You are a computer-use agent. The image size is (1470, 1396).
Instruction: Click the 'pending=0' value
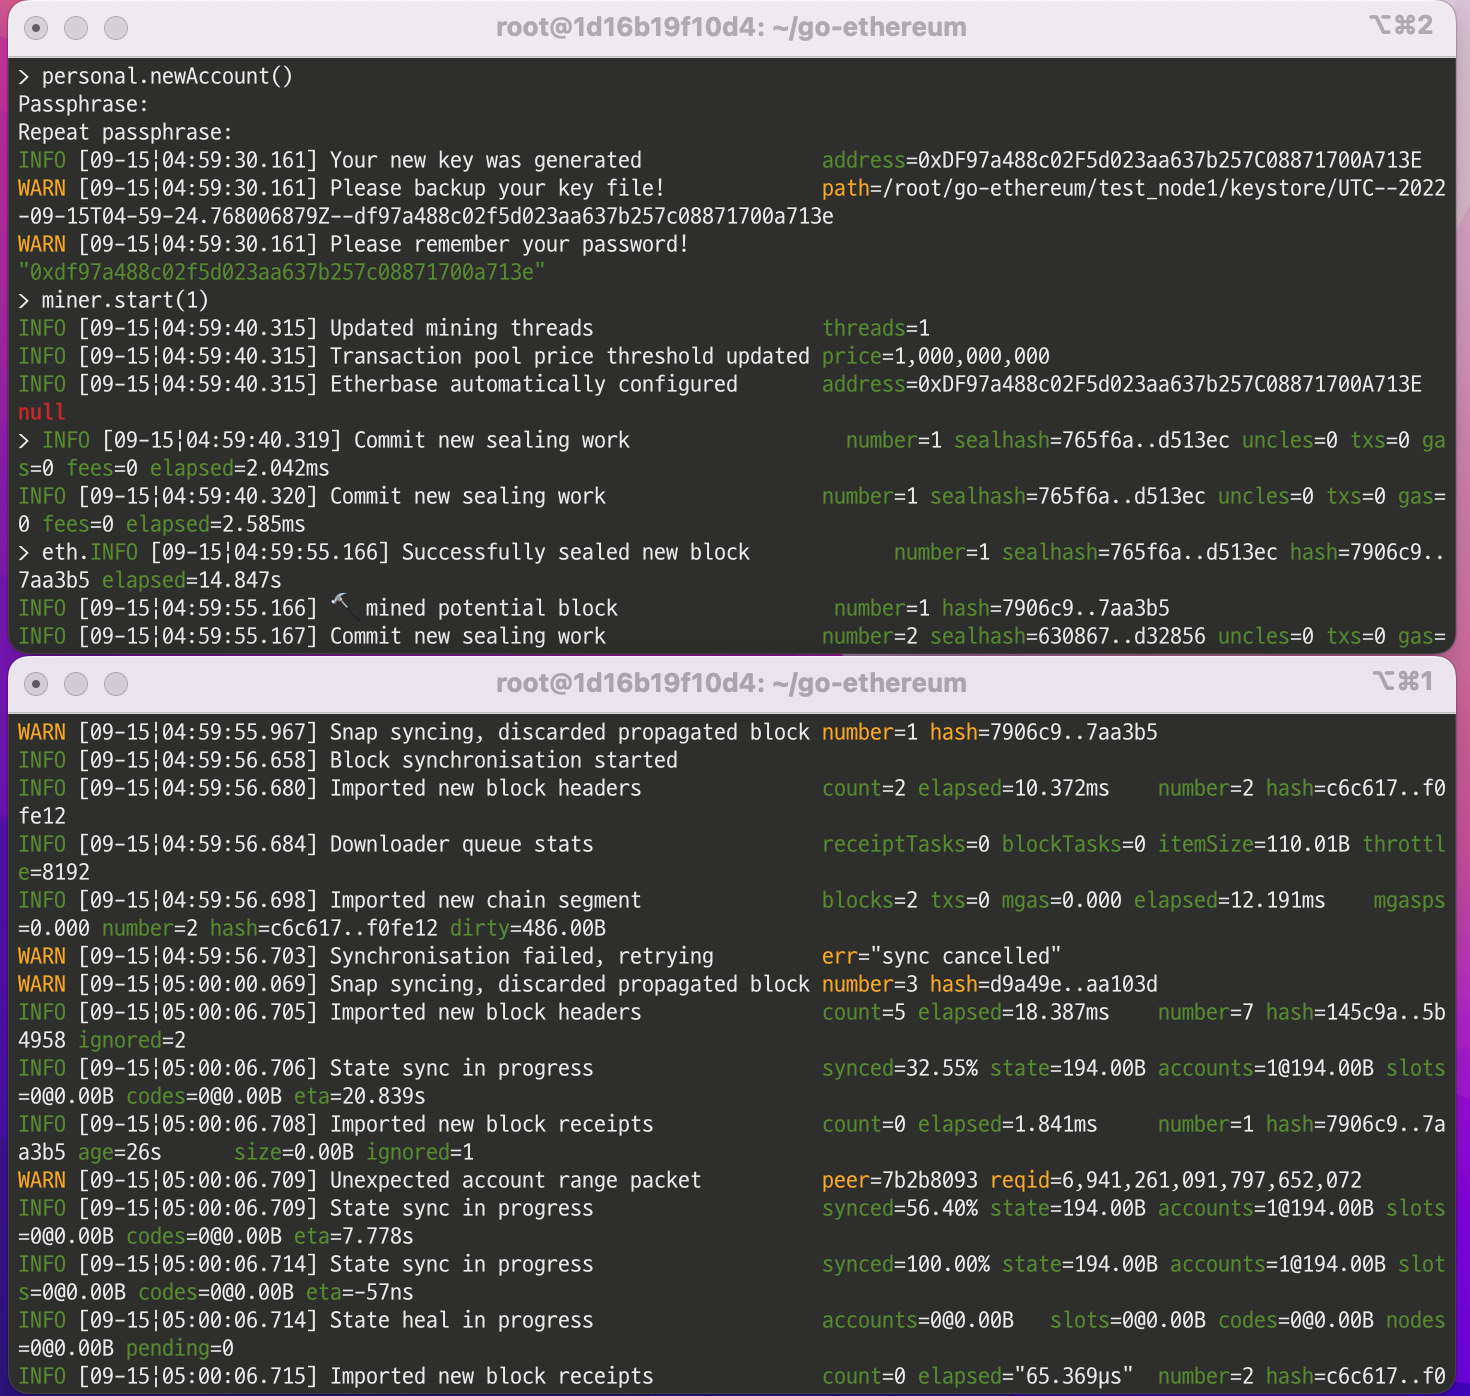pos(180,1348)
